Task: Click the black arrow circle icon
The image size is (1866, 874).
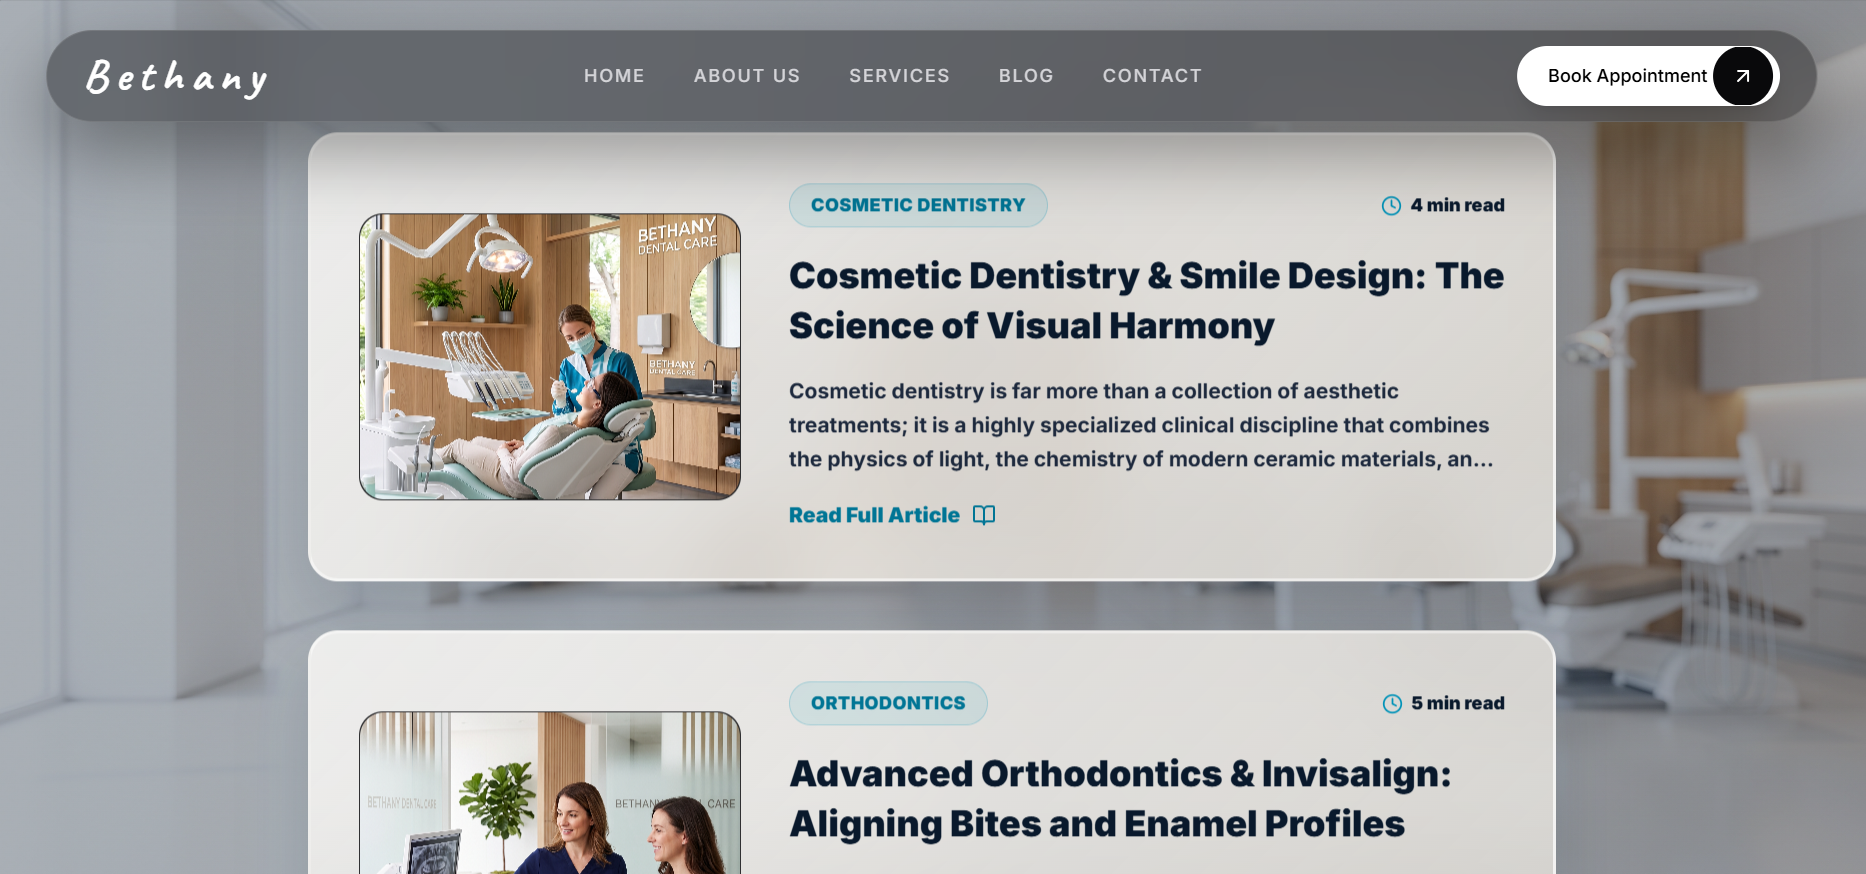Action: click(1743, 76)
